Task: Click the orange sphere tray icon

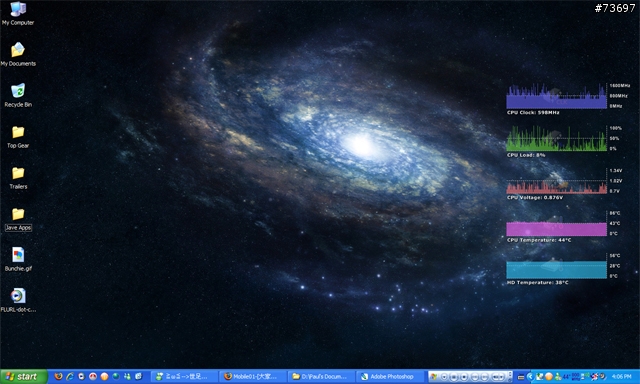Action: click(549, 377)
